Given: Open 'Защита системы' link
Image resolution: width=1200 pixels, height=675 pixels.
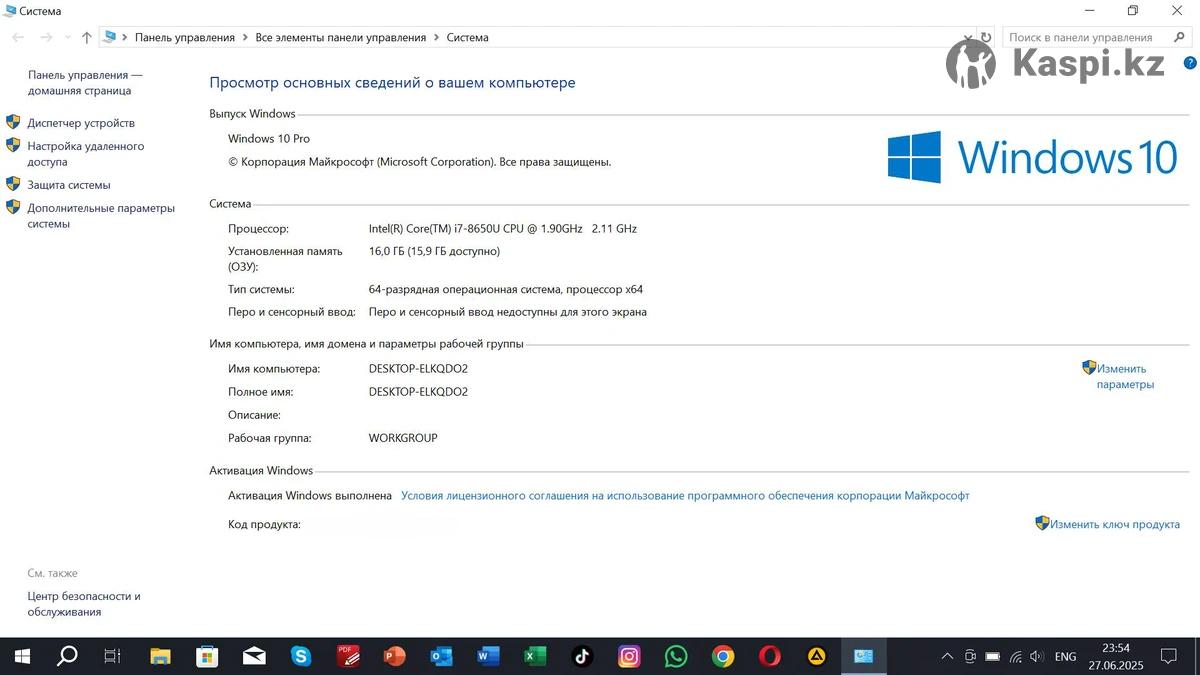Looking at the screenshot, I should pyautogui.click(x=69, y=185).
